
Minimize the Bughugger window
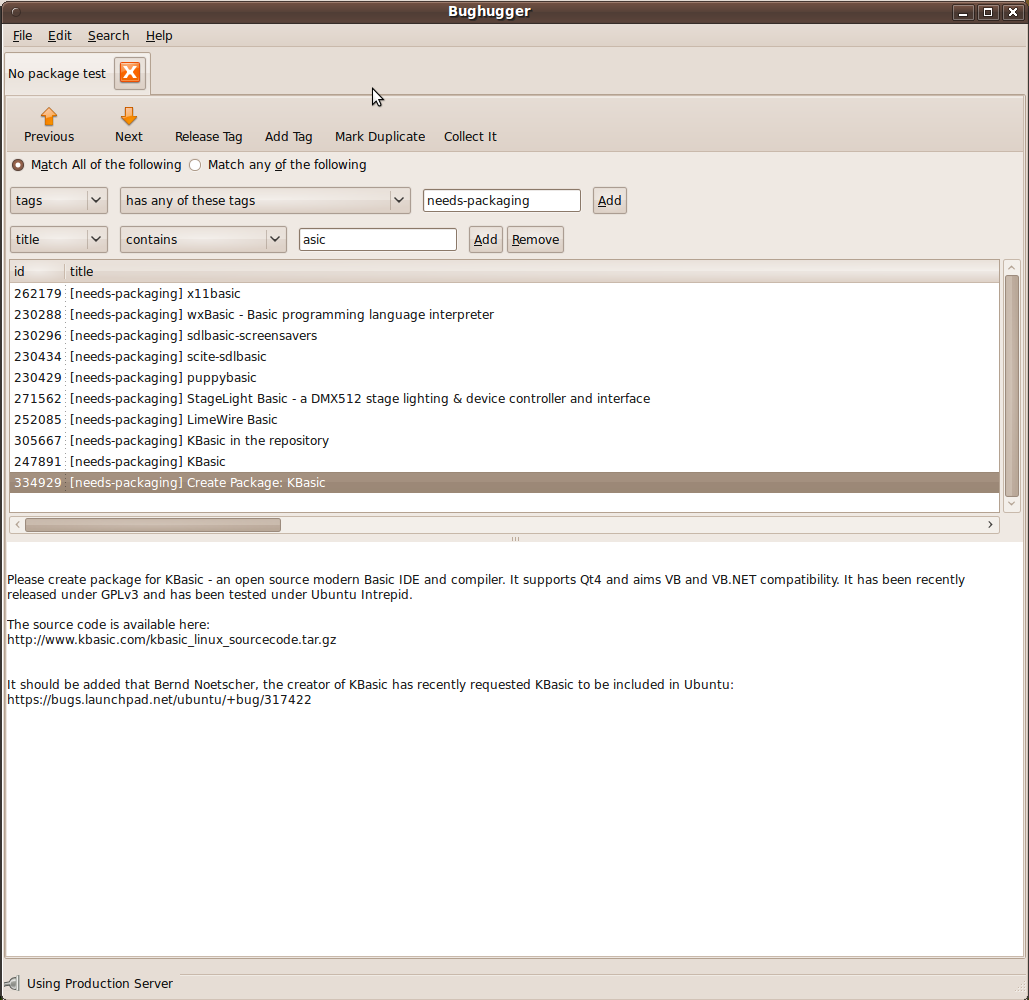pos(963,12)
